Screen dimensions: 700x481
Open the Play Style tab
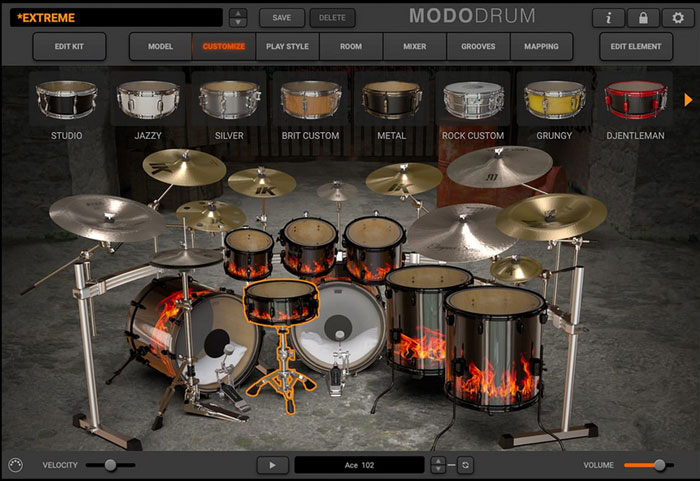point(287,46)
